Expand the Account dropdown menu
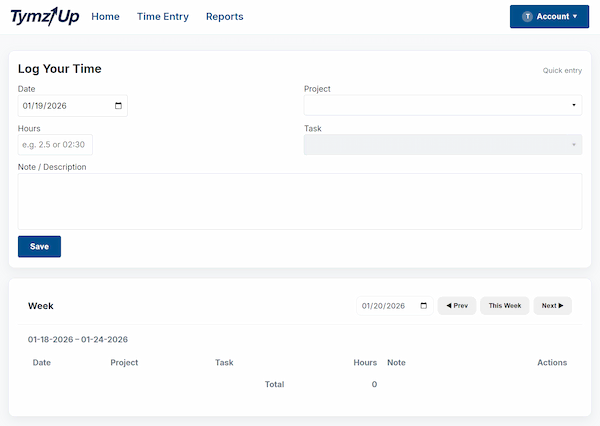Image resolution: width=600 pixels, height=426 pixels. pyautogui.click(x=549, y=17)
